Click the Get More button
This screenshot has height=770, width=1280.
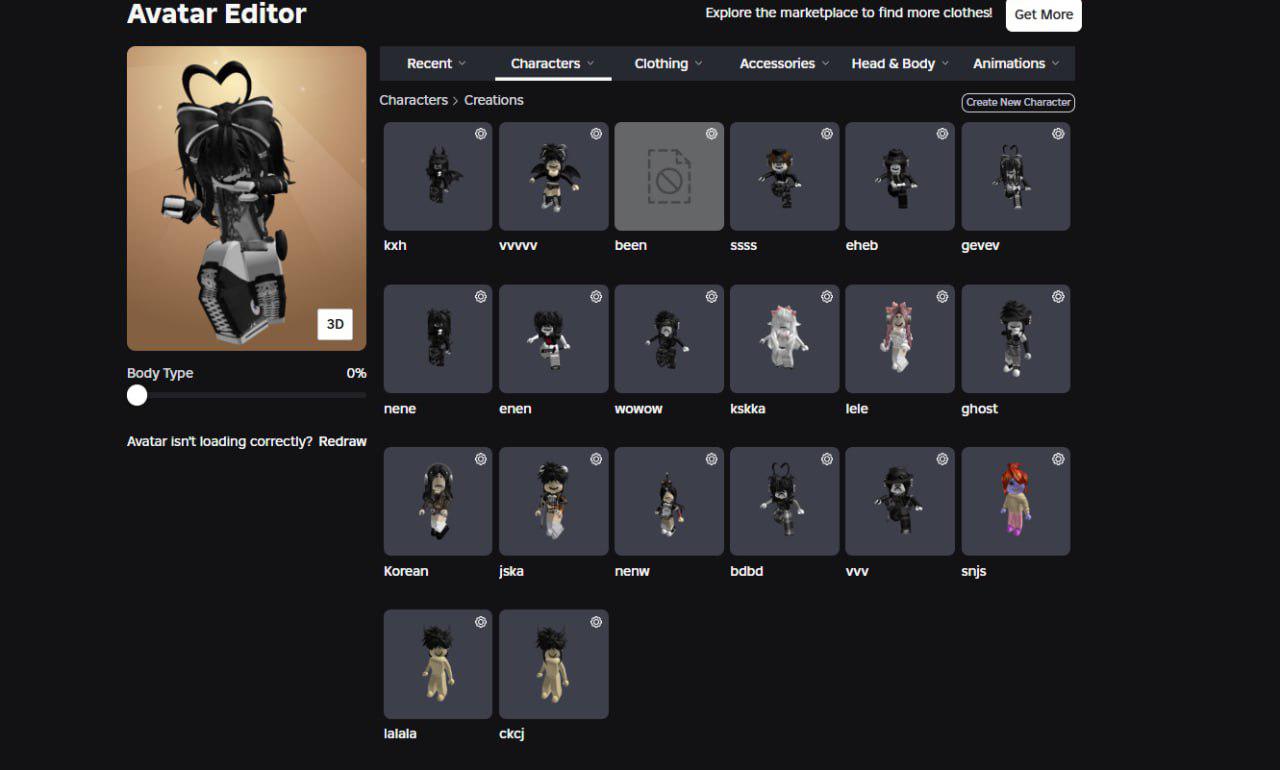(x=1043, y=15)
